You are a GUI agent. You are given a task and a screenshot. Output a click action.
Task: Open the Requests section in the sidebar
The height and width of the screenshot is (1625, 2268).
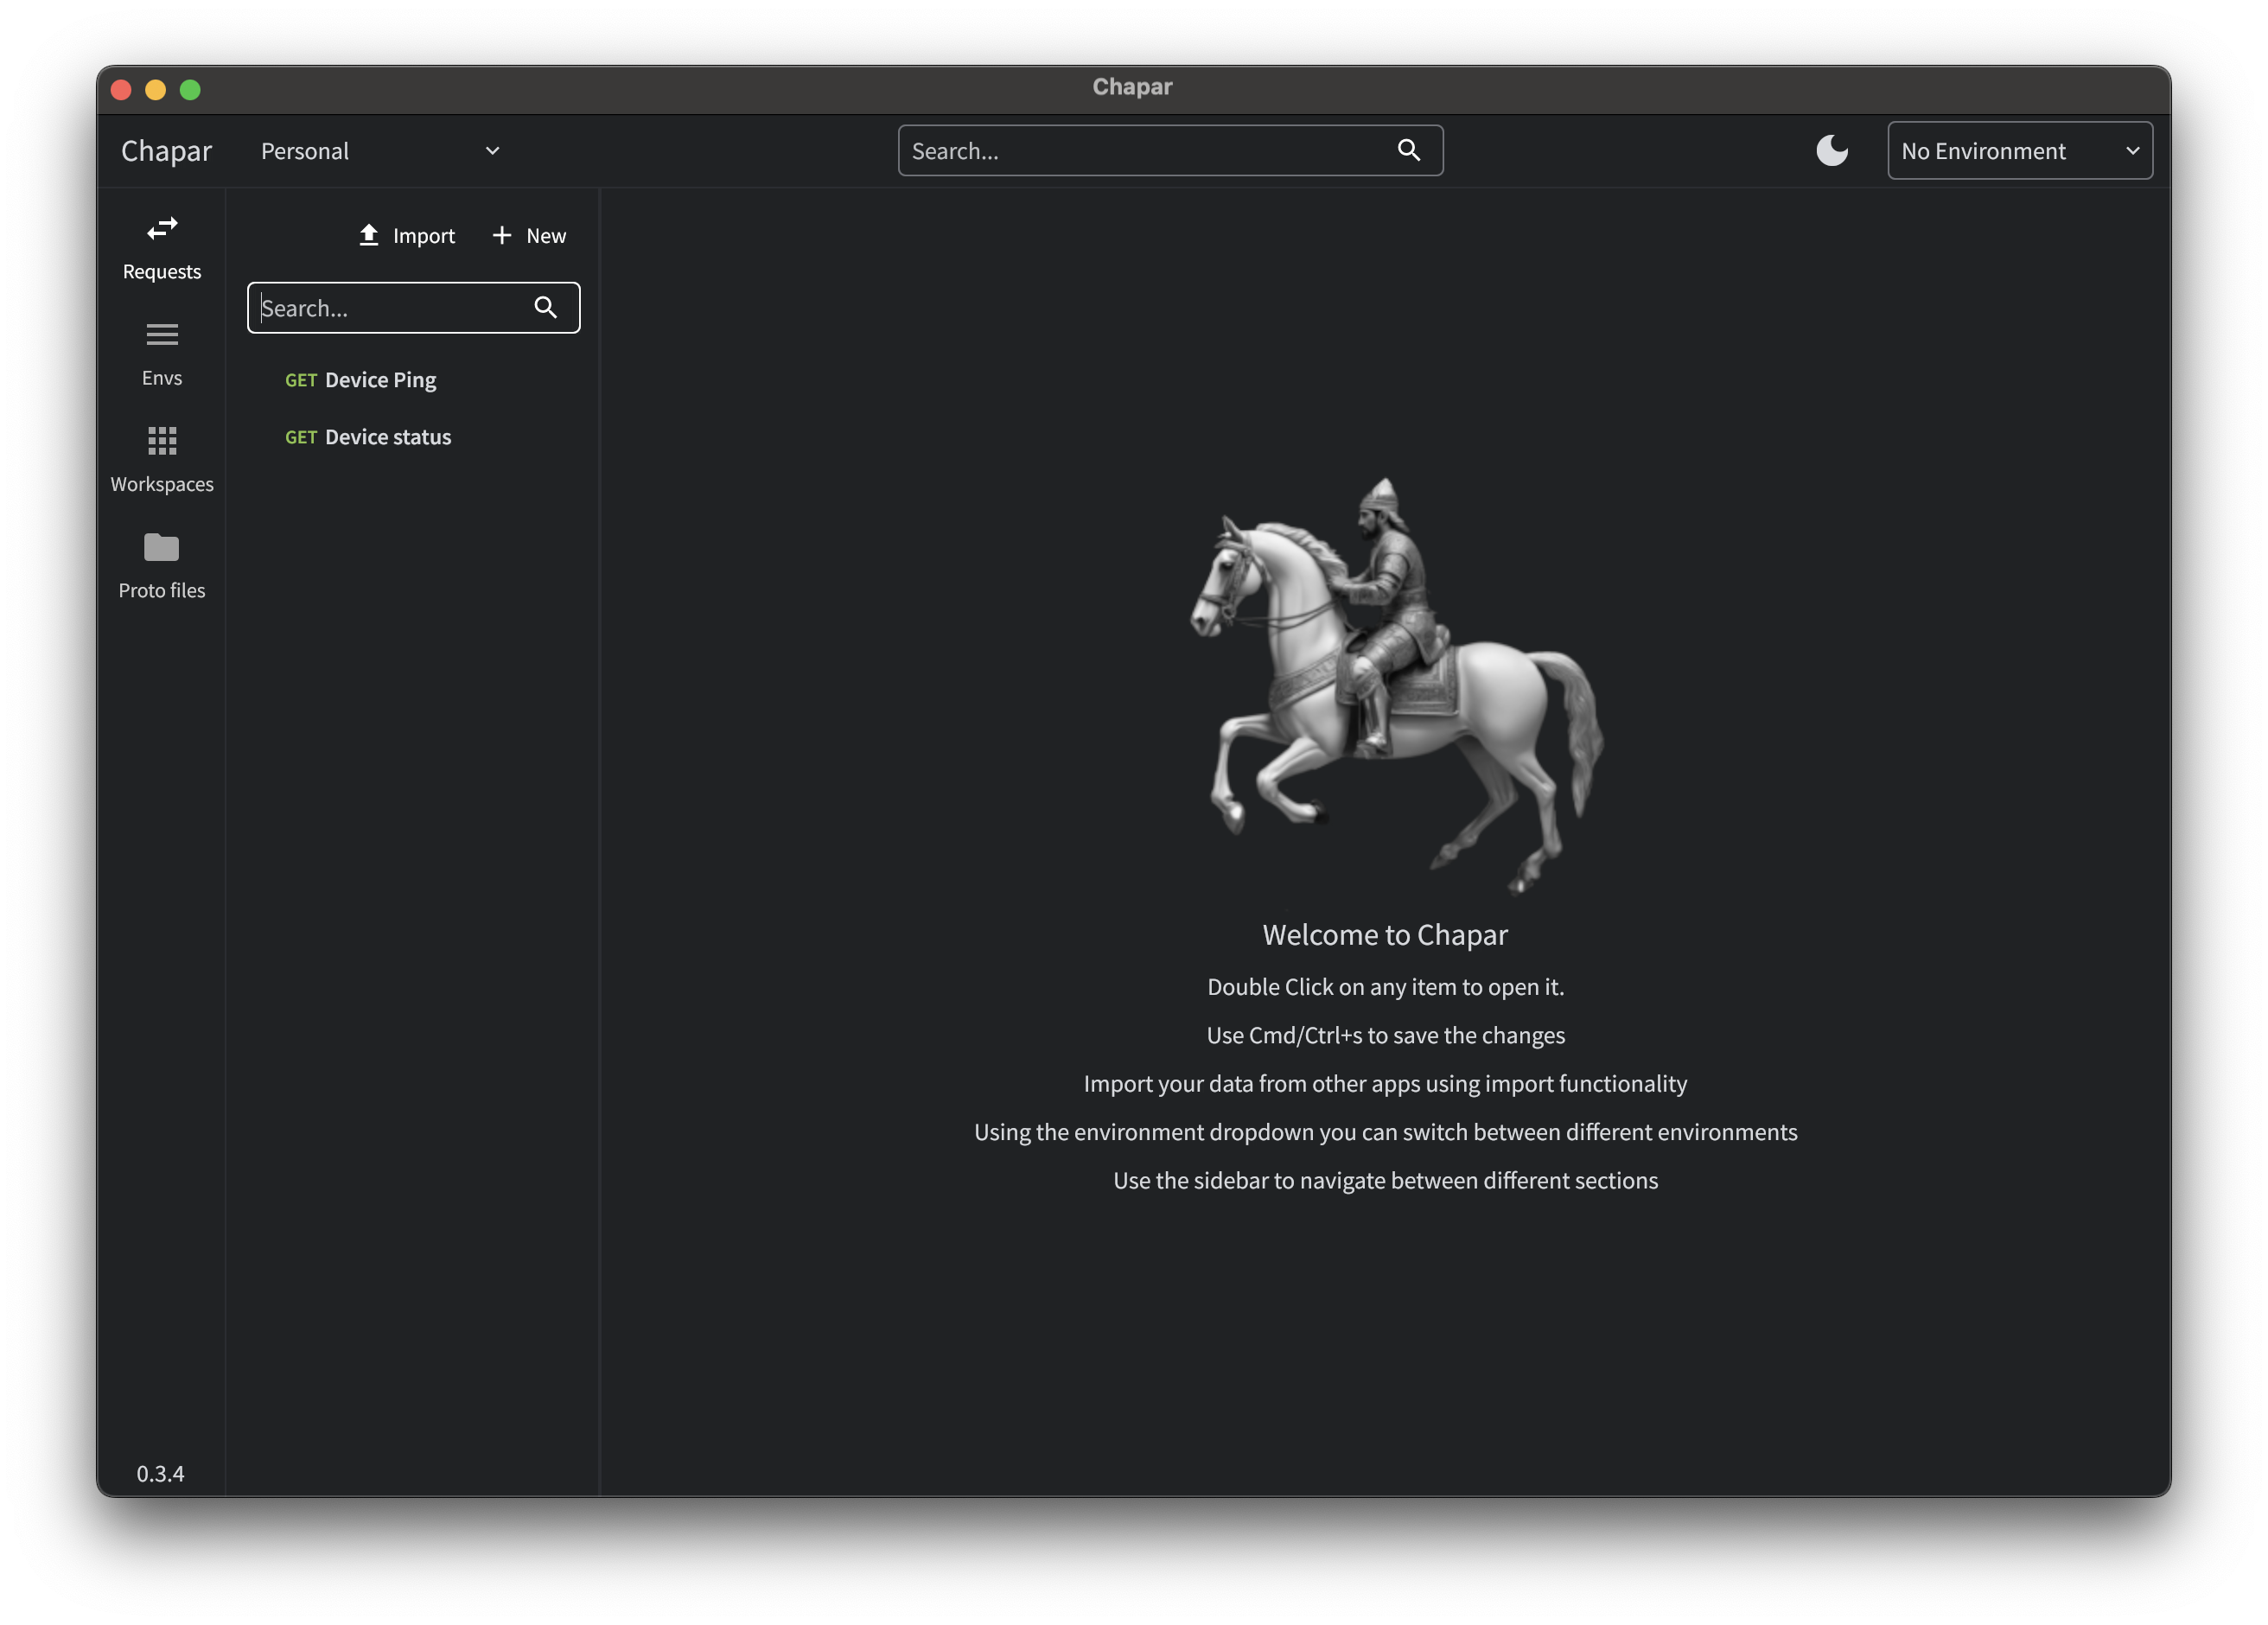pyautogui.click(x=161, y=248)
